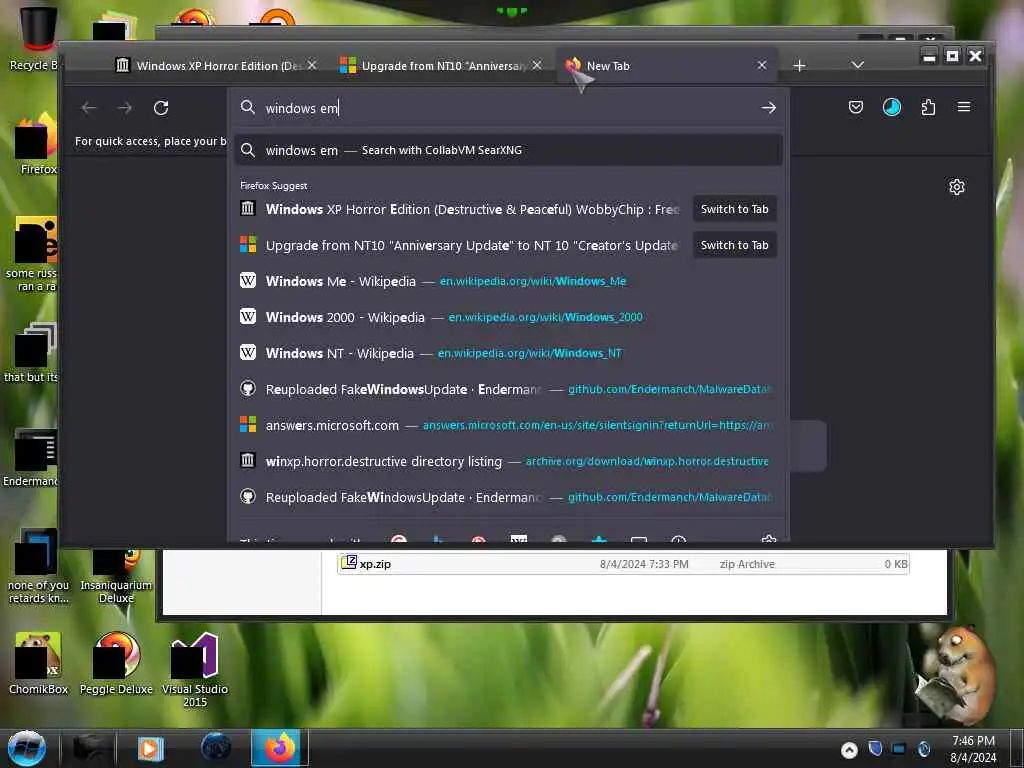This screenshot has width=1024, height=768.
Task: Click '8/4/2024 7:33 PM' date in explorer
Action: (x=644, y=564)
